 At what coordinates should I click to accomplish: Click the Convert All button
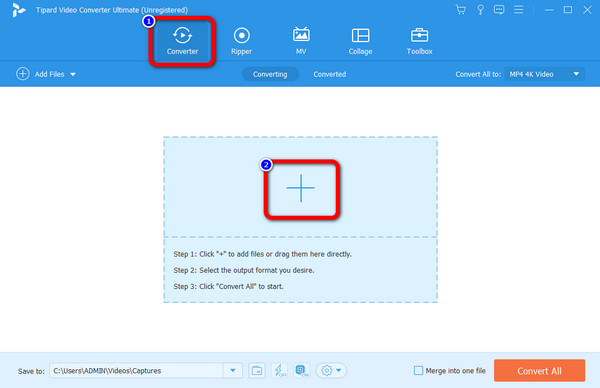click(539, 370)
